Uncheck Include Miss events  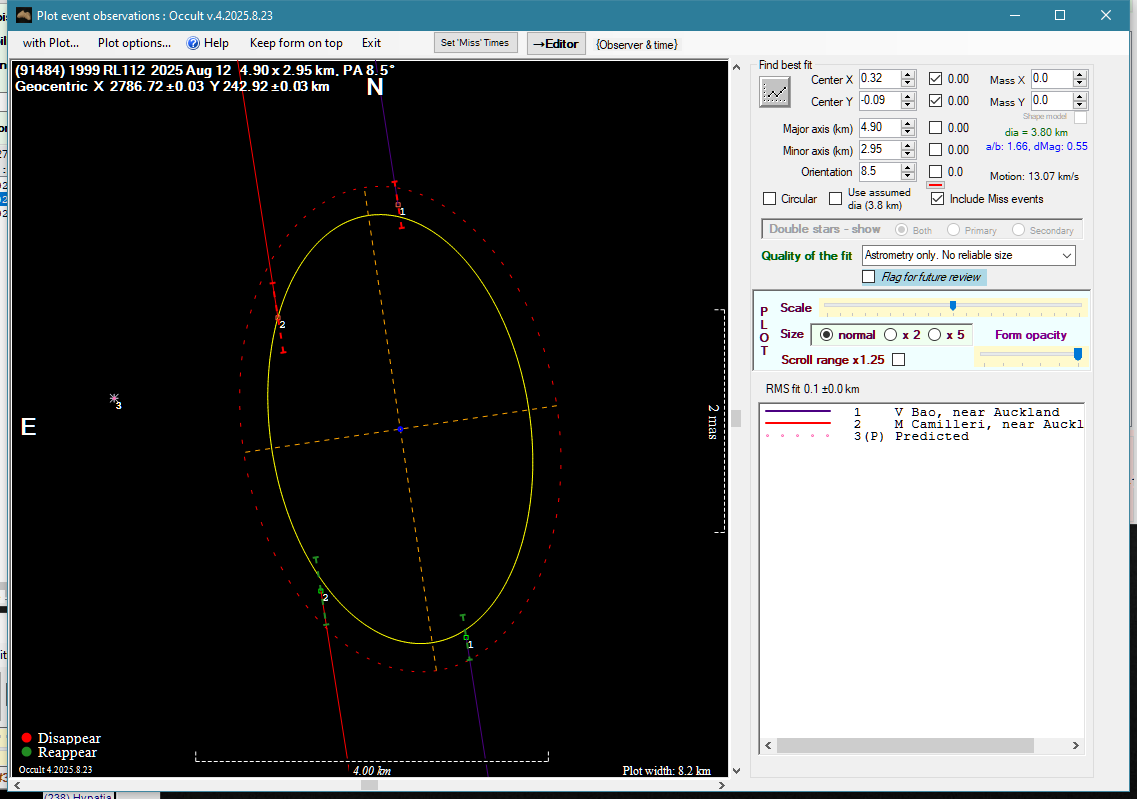point(937,199)
